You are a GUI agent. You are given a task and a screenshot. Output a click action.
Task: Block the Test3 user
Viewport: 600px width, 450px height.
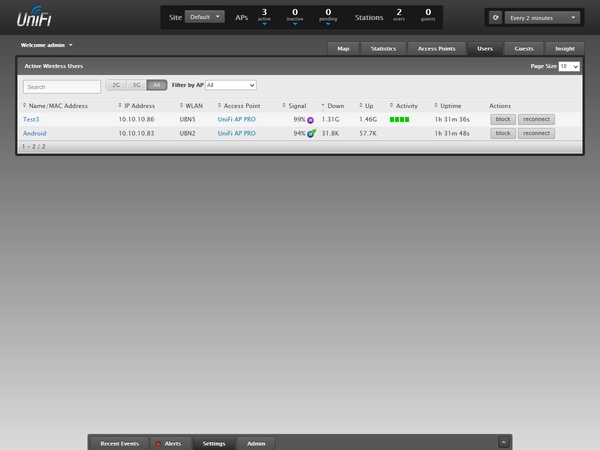click(x=503, y=119)
